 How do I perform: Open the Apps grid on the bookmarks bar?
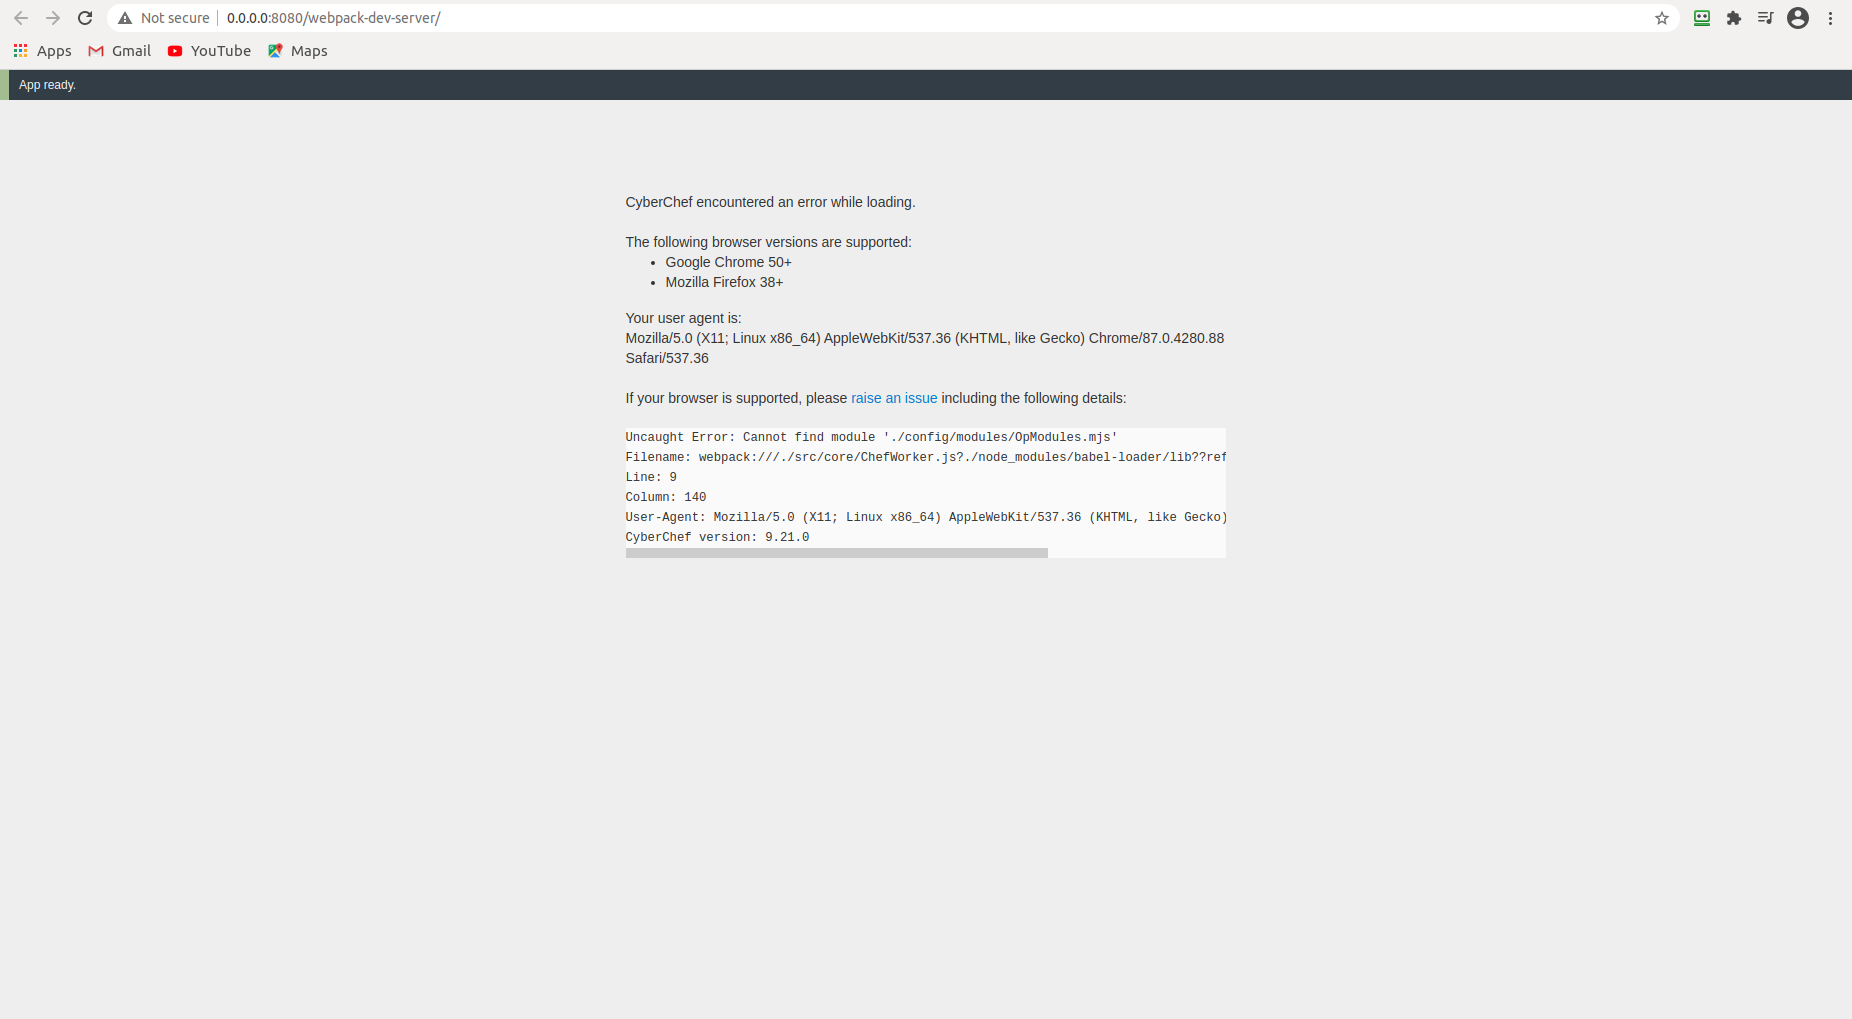coord(20,50)
